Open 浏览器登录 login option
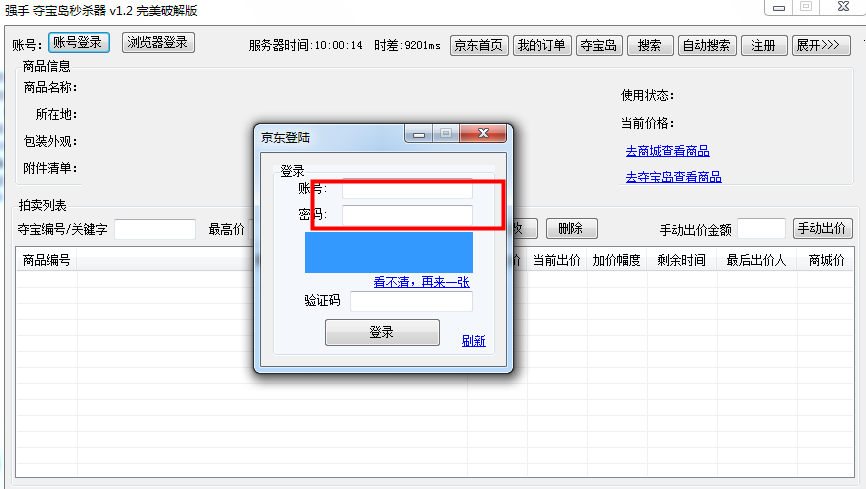Image resolution: width=866 pixels, height=489 pixels. coord(158,43)
